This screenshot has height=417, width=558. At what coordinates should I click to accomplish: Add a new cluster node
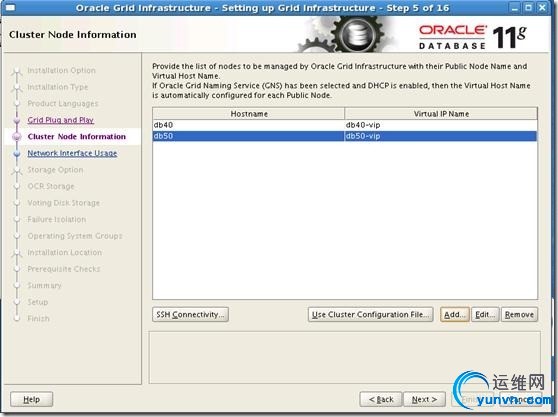(454, 315)
